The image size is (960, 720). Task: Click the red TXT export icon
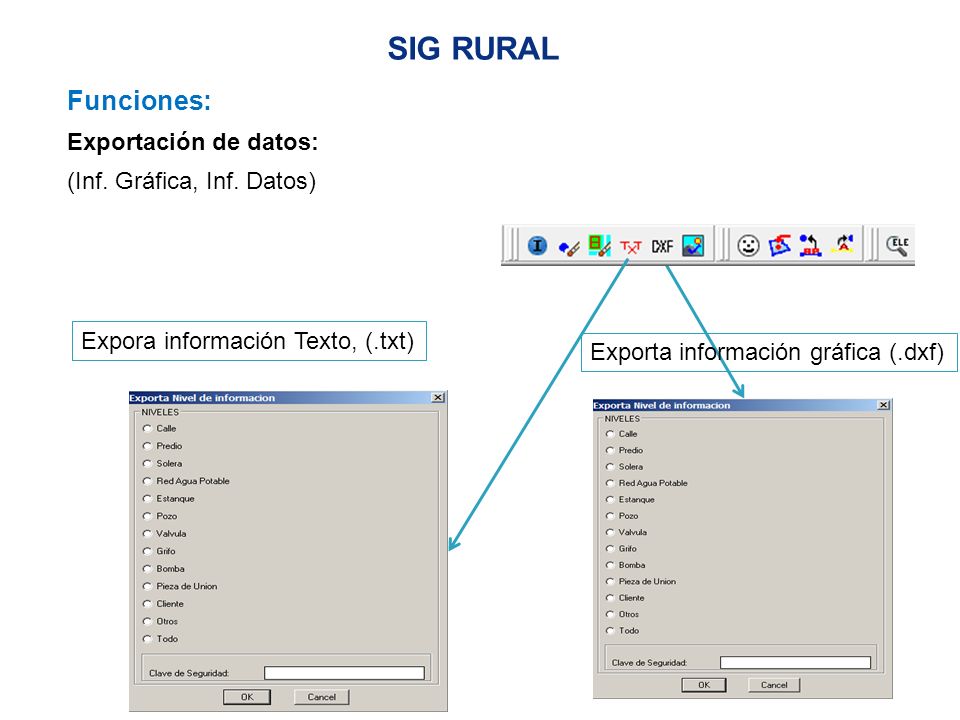(x=631, y=247)
